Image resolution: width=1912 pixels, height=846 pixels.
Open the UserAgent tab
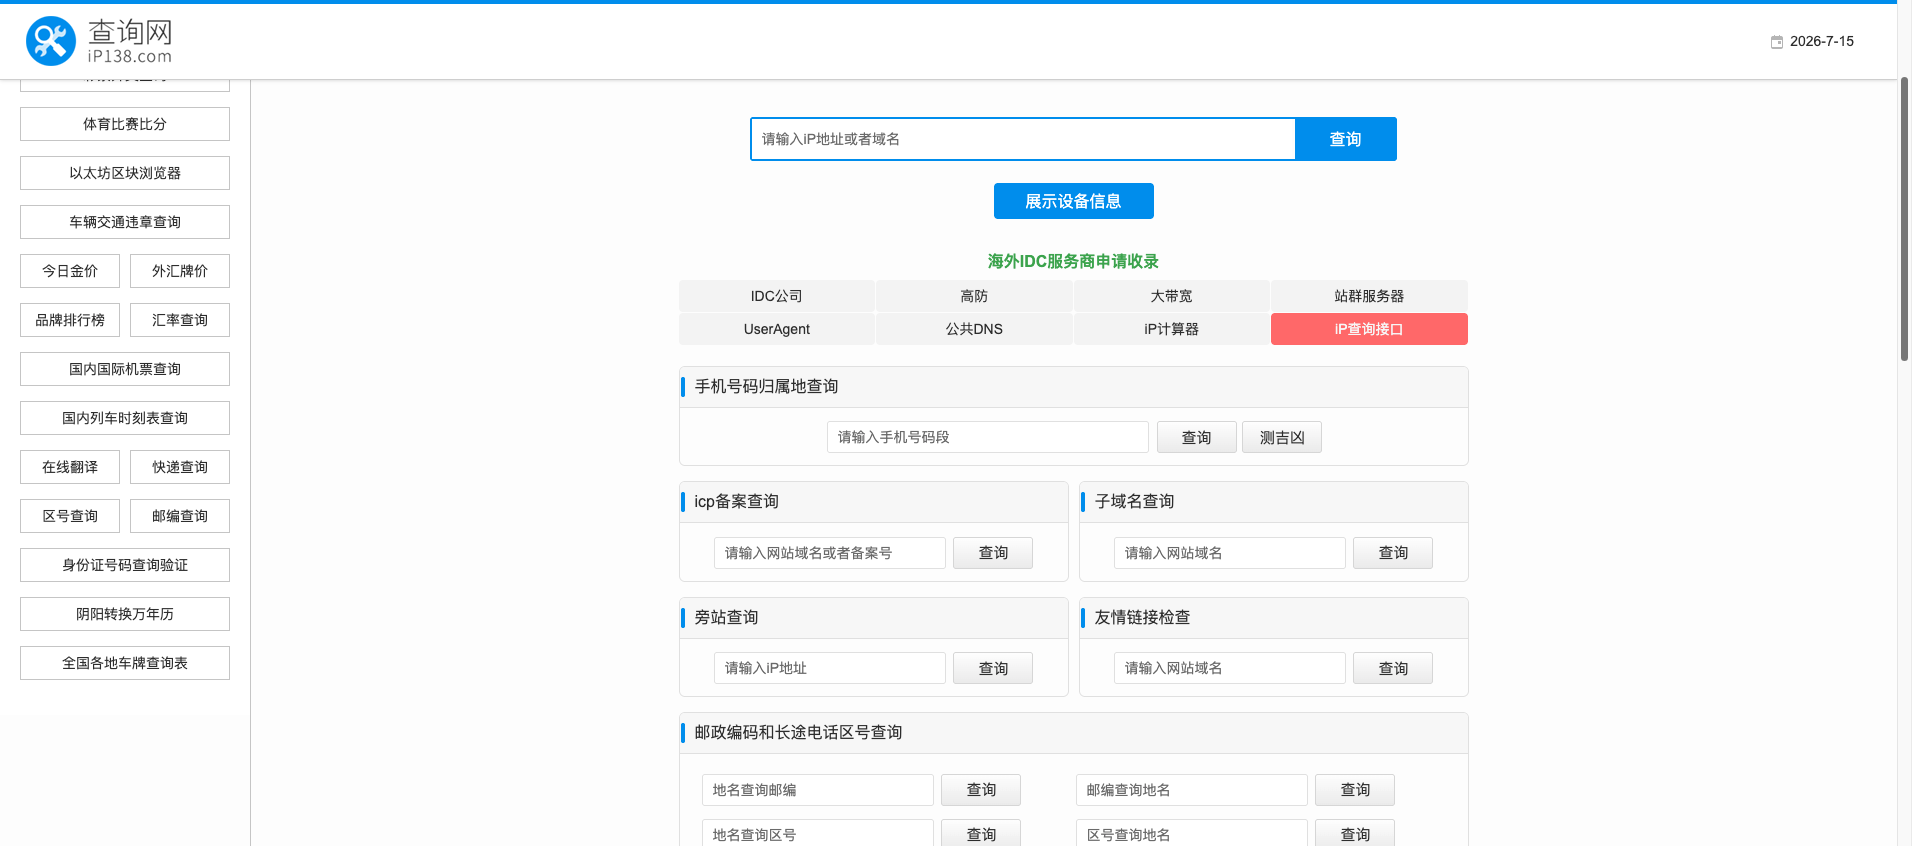point(777,329)
